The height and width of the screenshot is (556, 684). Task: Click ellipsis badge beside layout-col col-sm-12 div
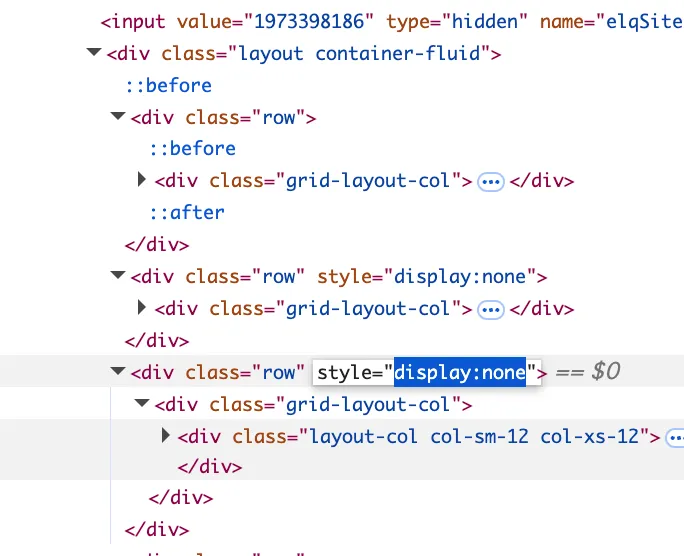pyautogui.click(x=675, y=438)
